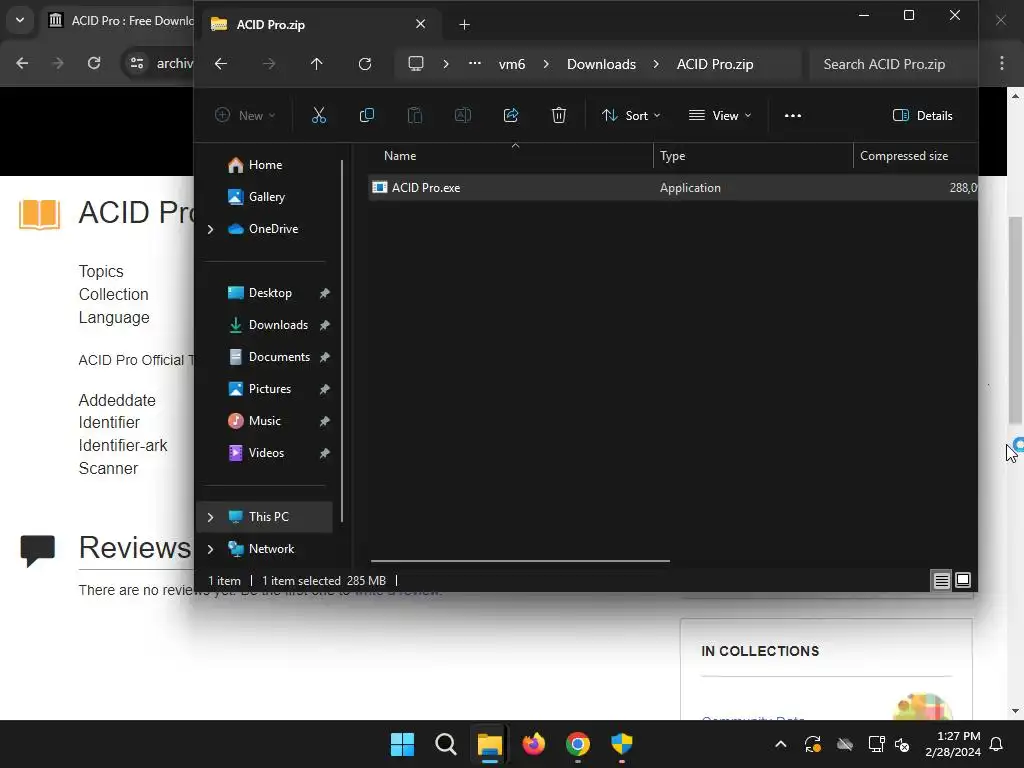Viewport: 1024px width, 768px height.
Task: Click browser Reload button
Action: point(94,63)
